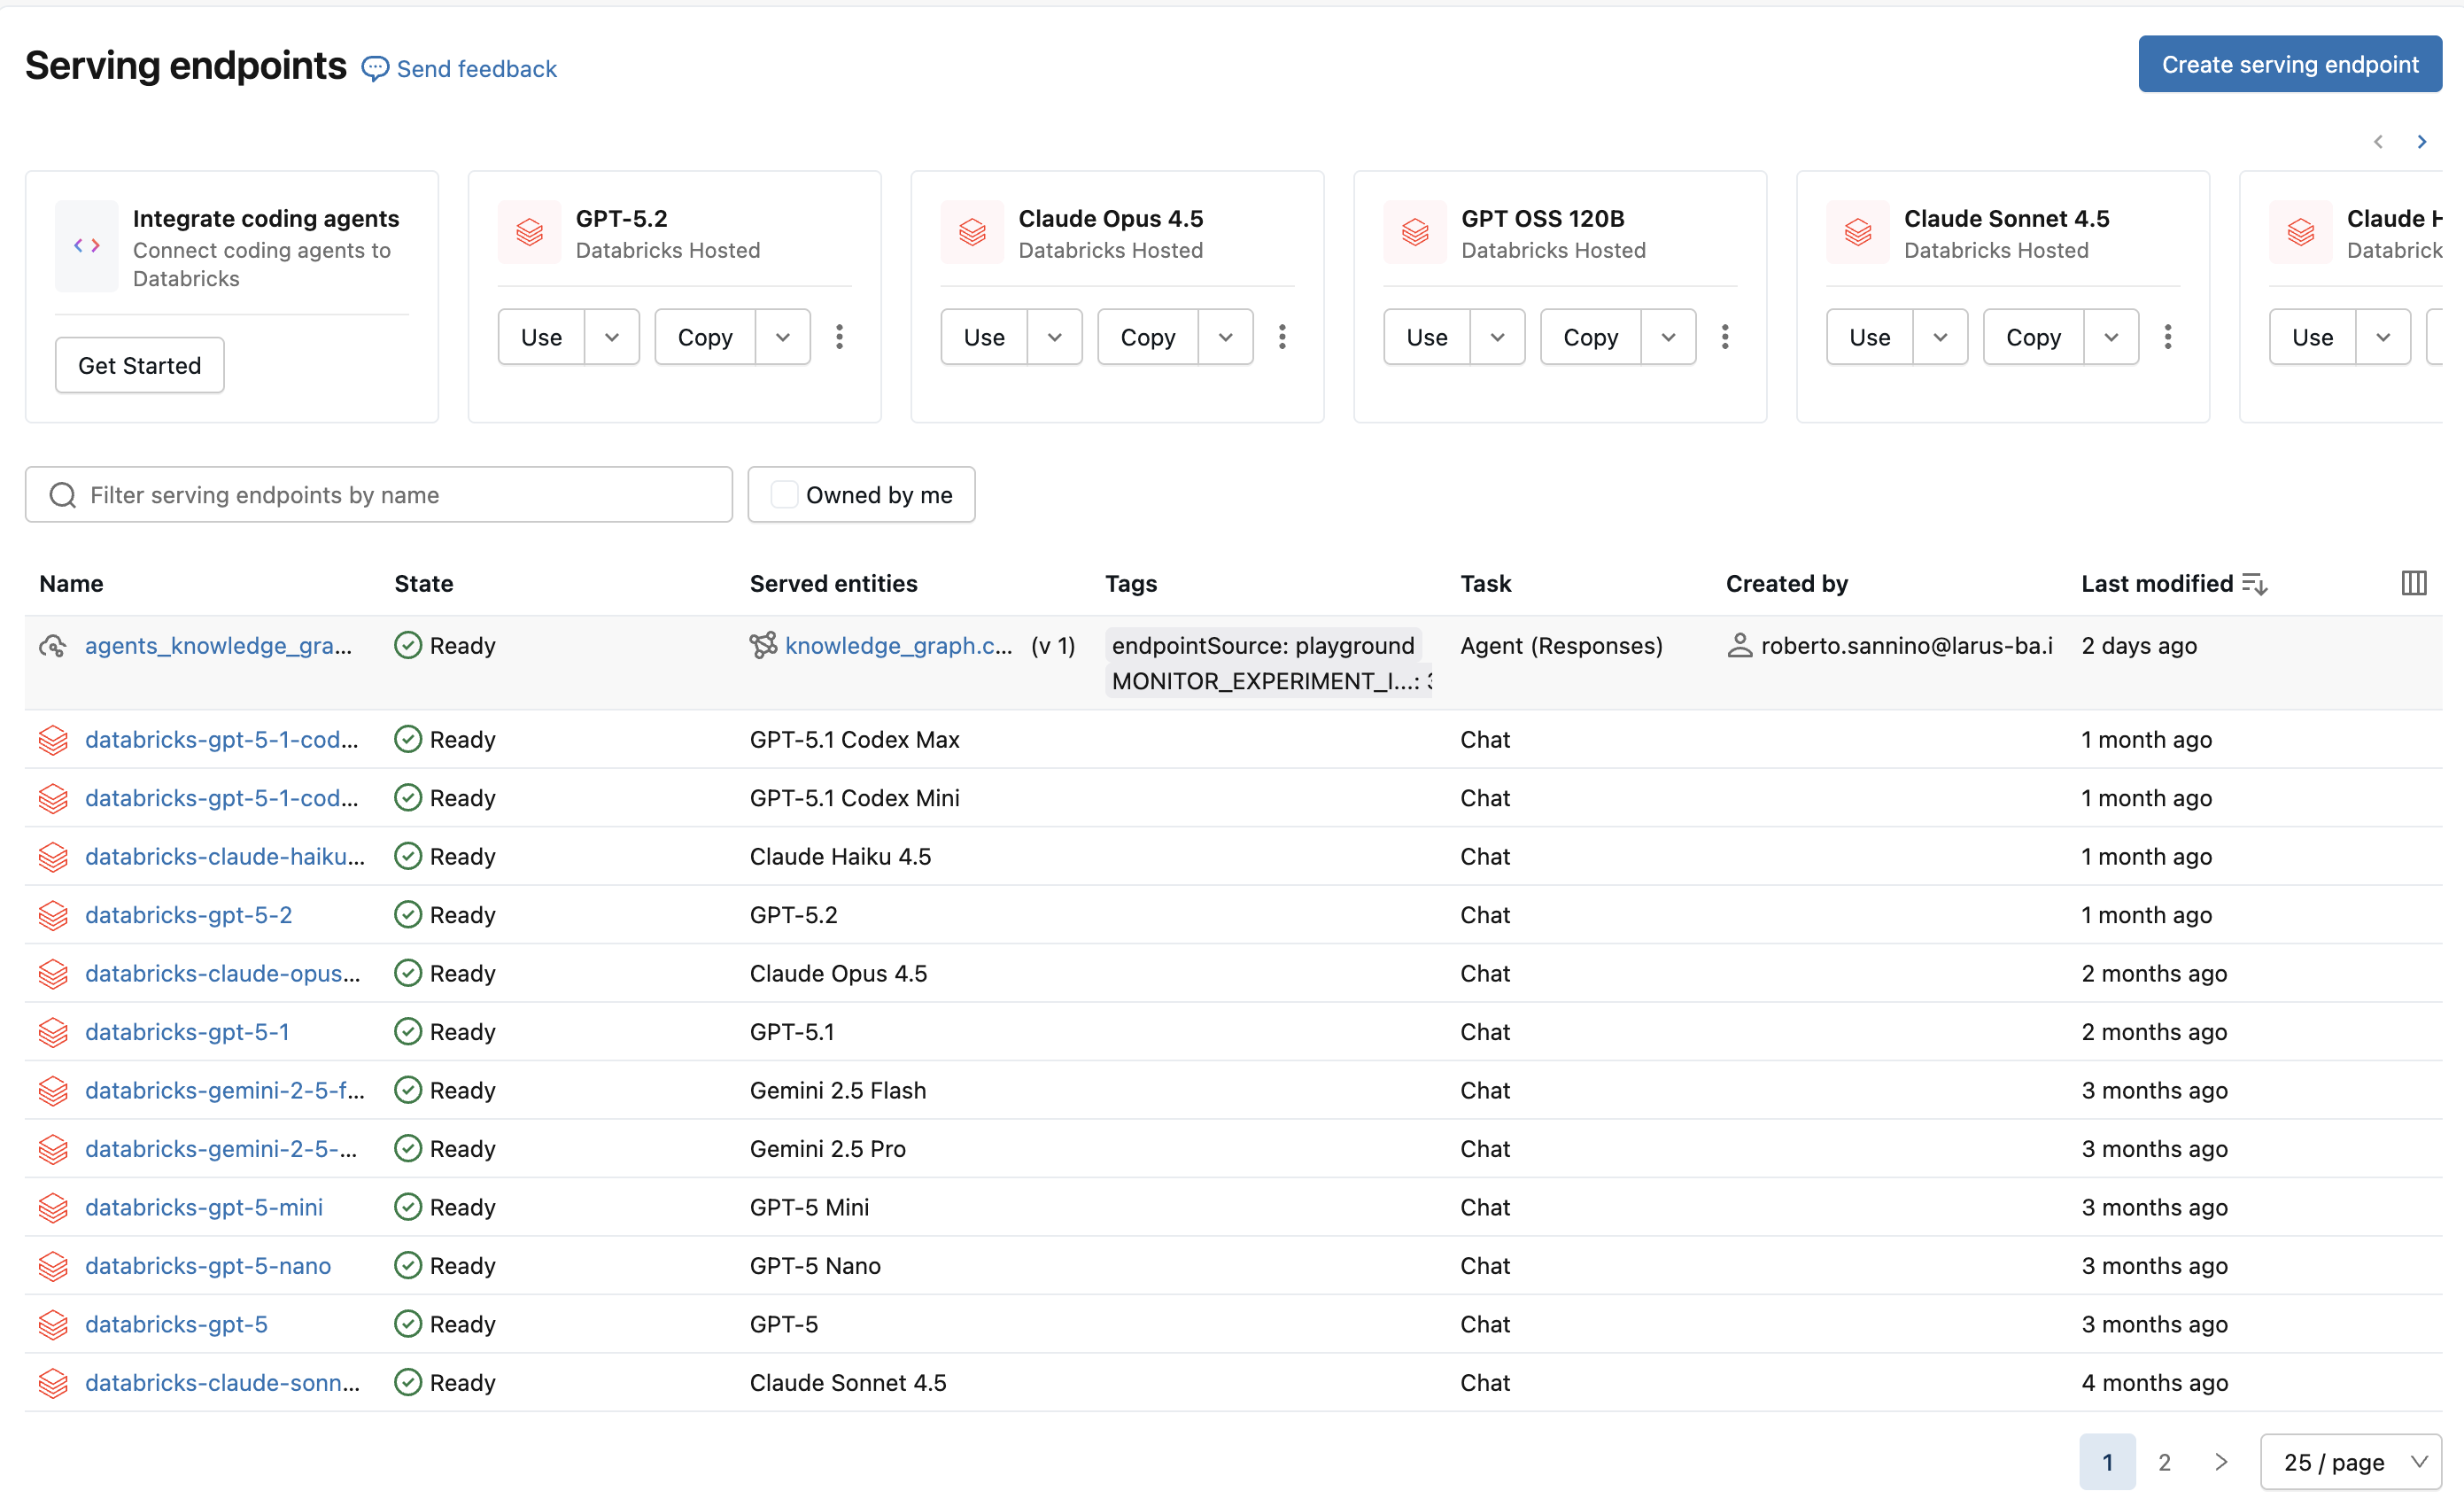Open databricks-gpt-5-mini endpoint link
This screenshot has width=2464, height=1499.
204,1207
